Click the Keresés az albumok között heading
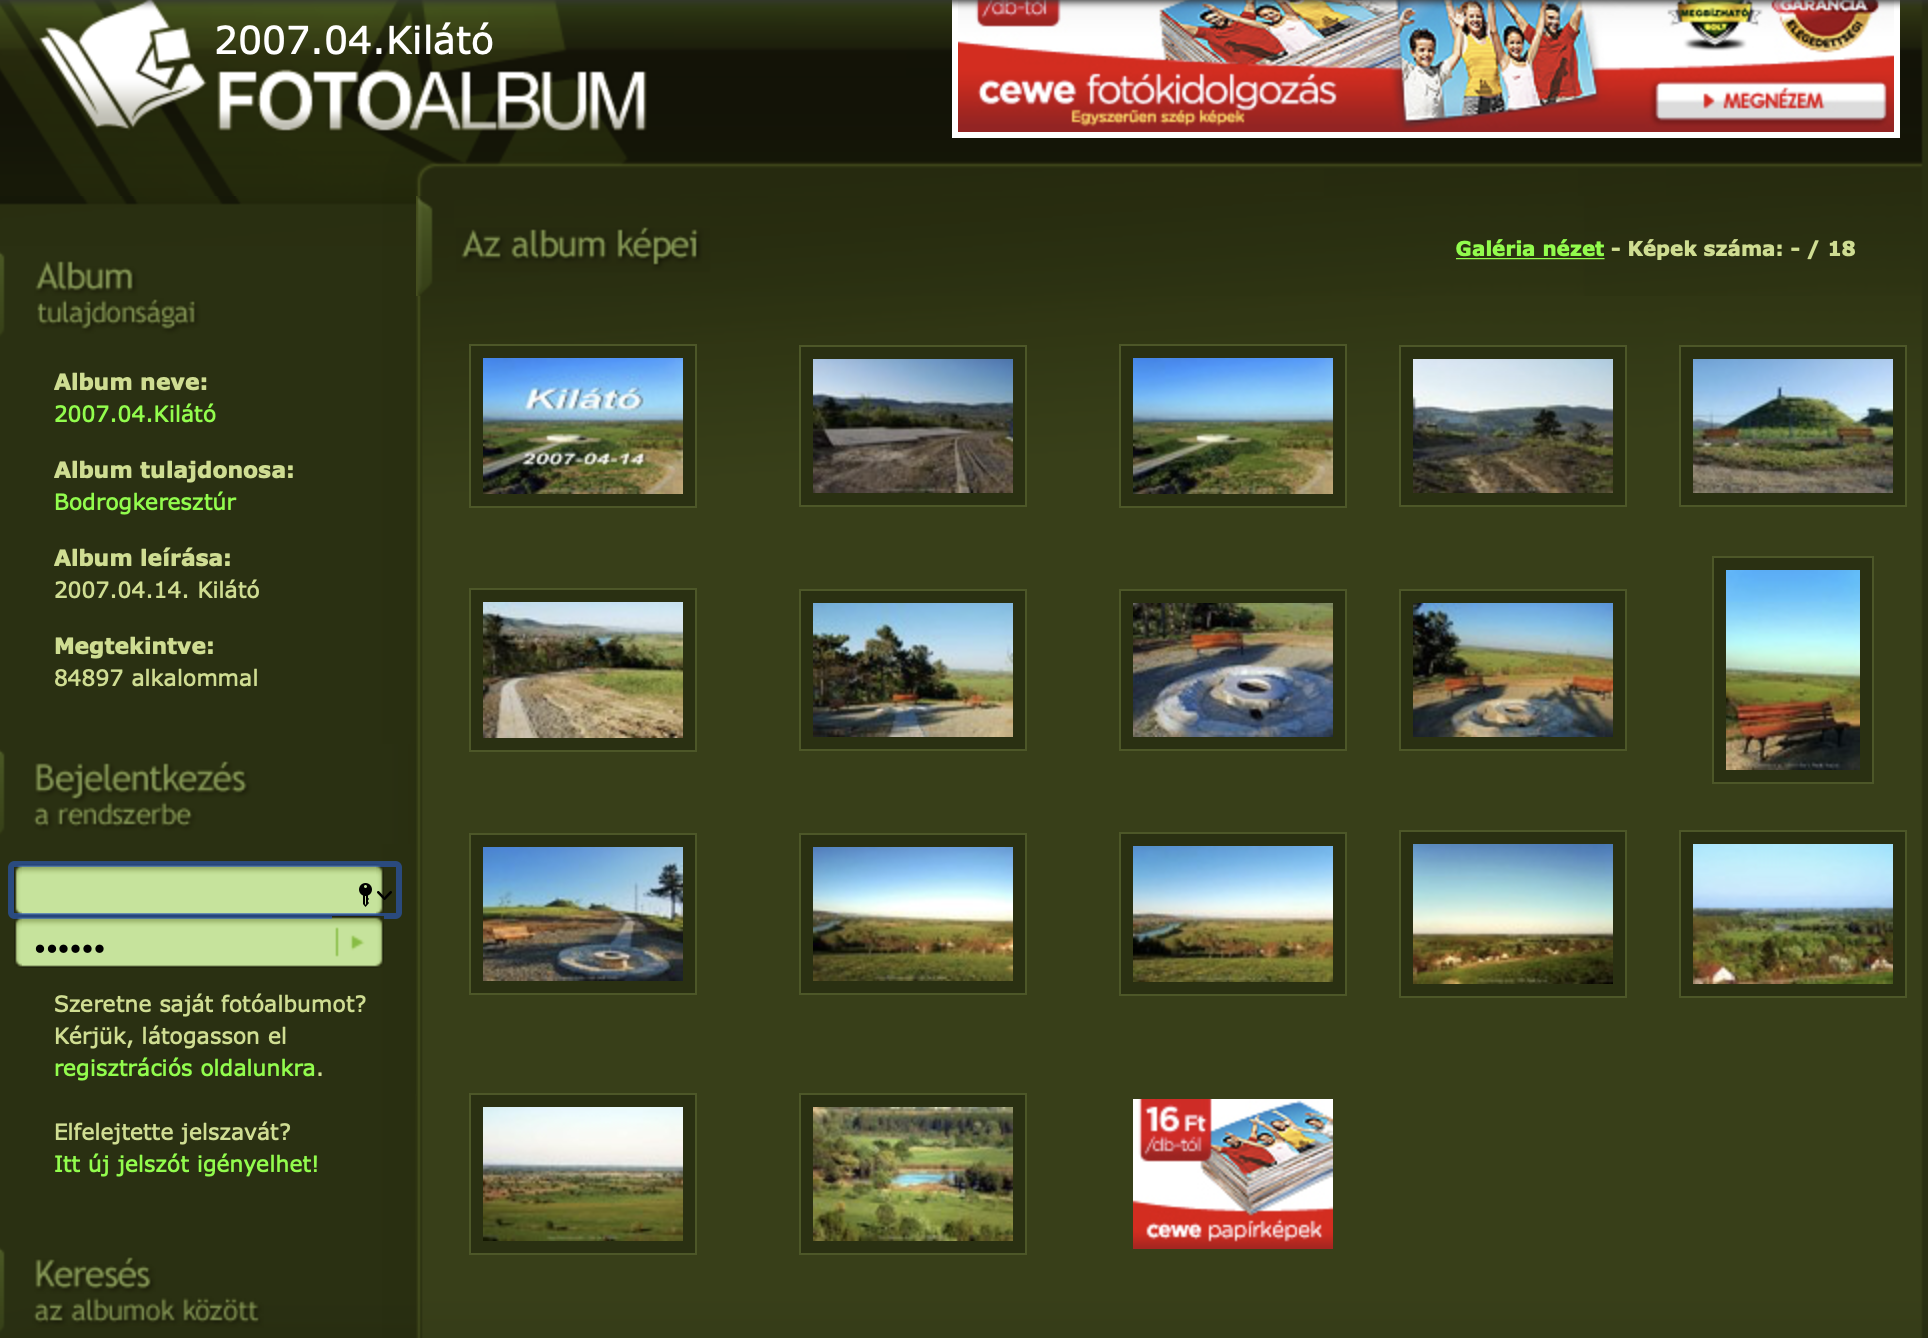Screen dimensions: 1928x1338 pos(146,1291)
